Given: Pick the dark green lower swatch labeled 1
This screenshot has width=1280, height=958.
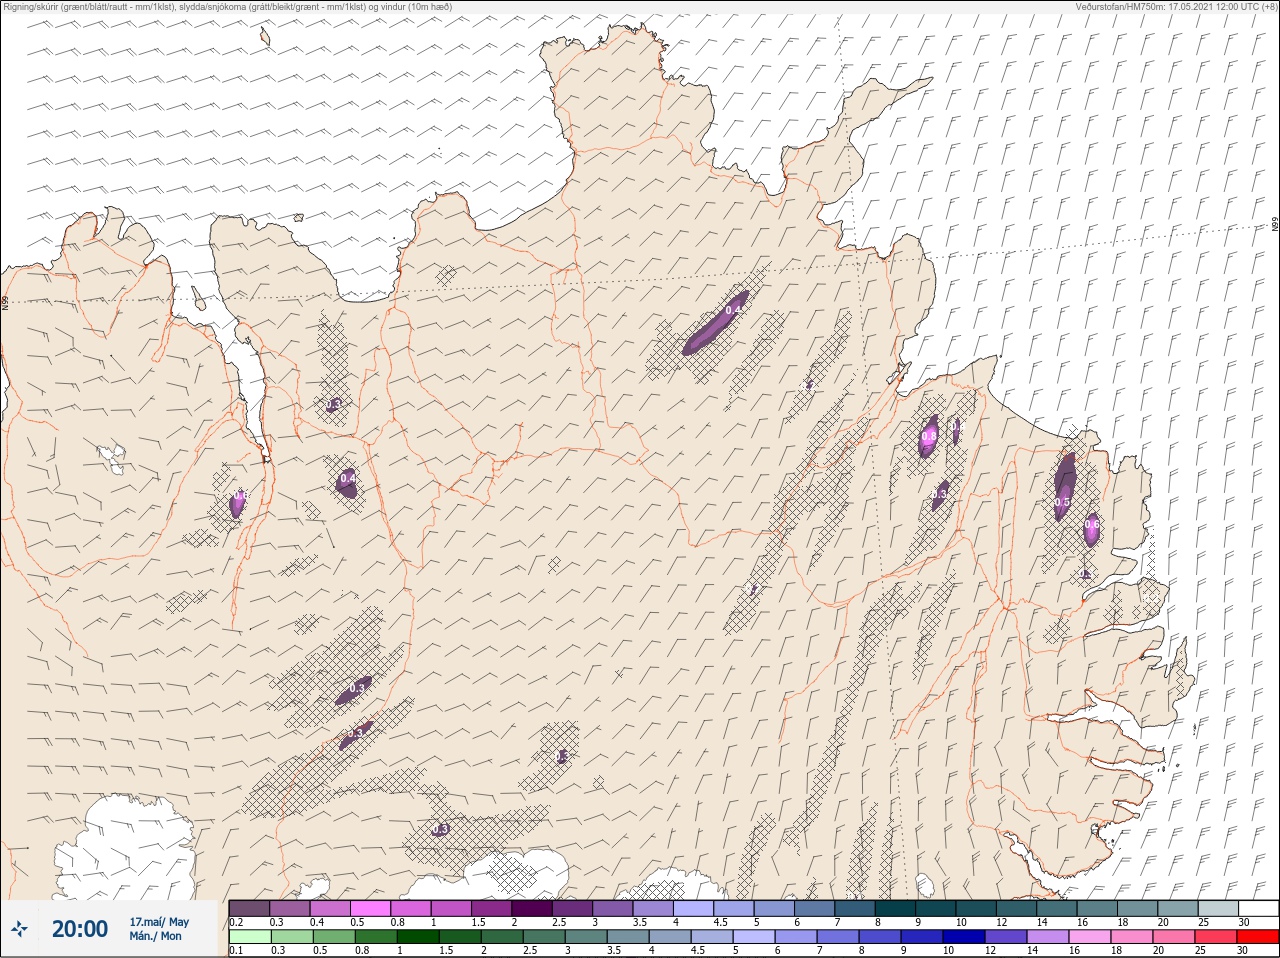Looking at the screenshot, I should point(418,937).
